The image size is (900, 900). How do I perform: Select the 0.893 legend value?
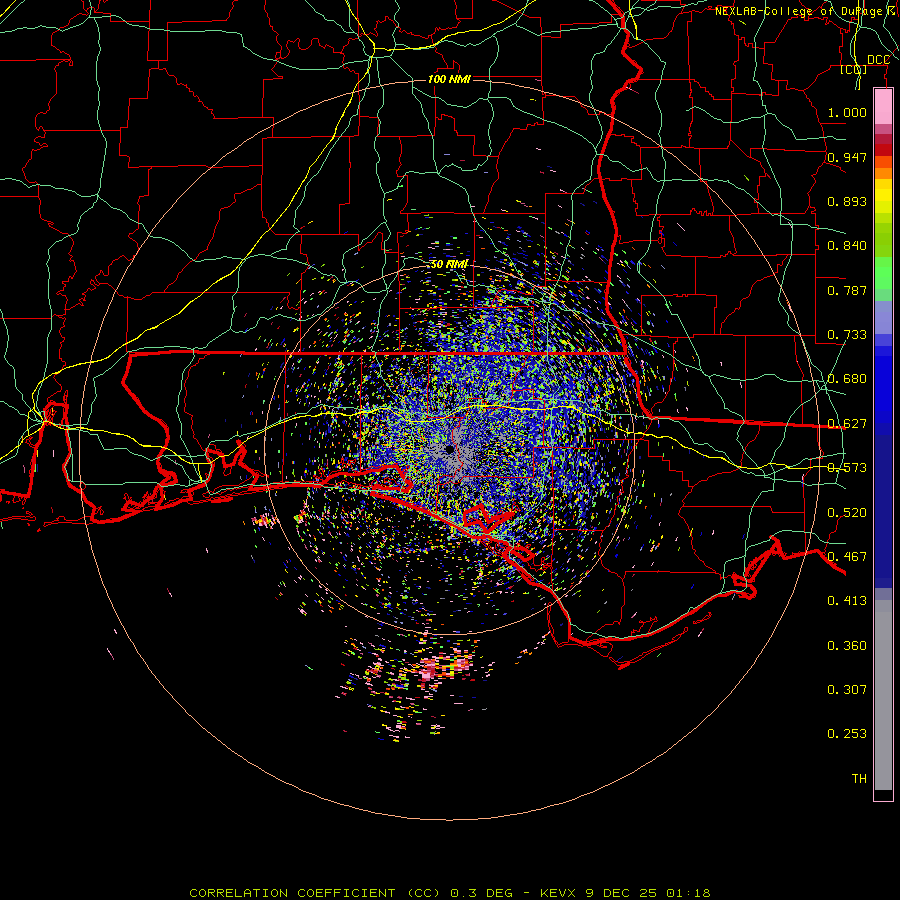[847, 201]
